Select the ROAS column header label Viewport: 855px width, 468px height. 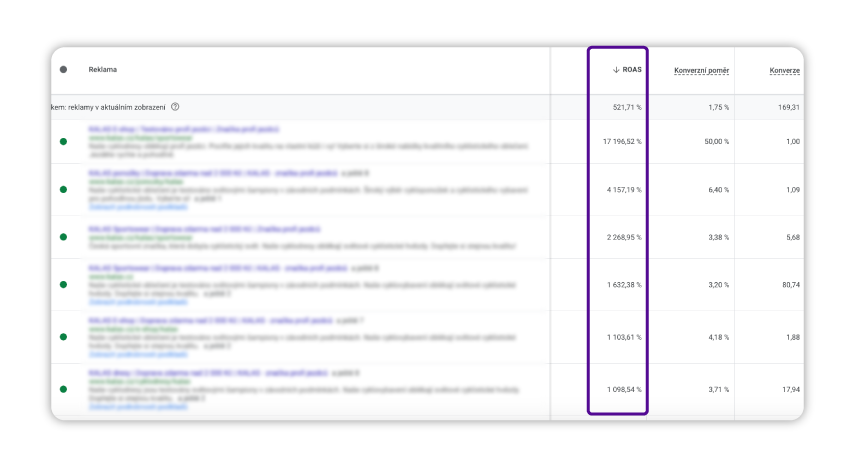pos(632,70)
